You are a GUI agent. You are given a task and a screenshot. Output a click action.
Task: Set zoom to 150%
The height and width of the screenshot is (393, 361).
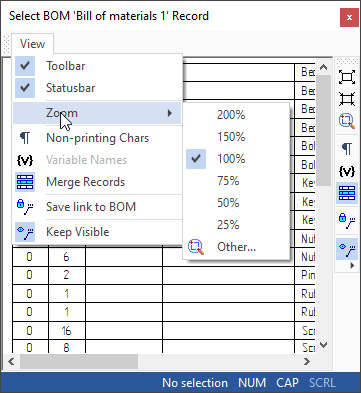[x=236, y=137]
